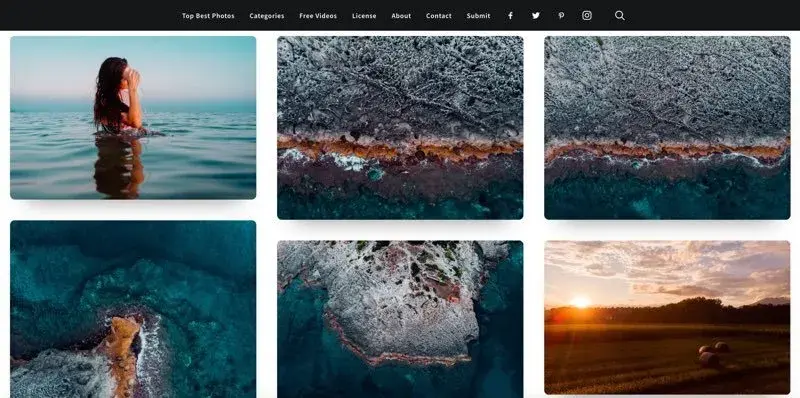Open the Categories menu item
The height and width of the screenshot is (398, 800).
[267, 16]
